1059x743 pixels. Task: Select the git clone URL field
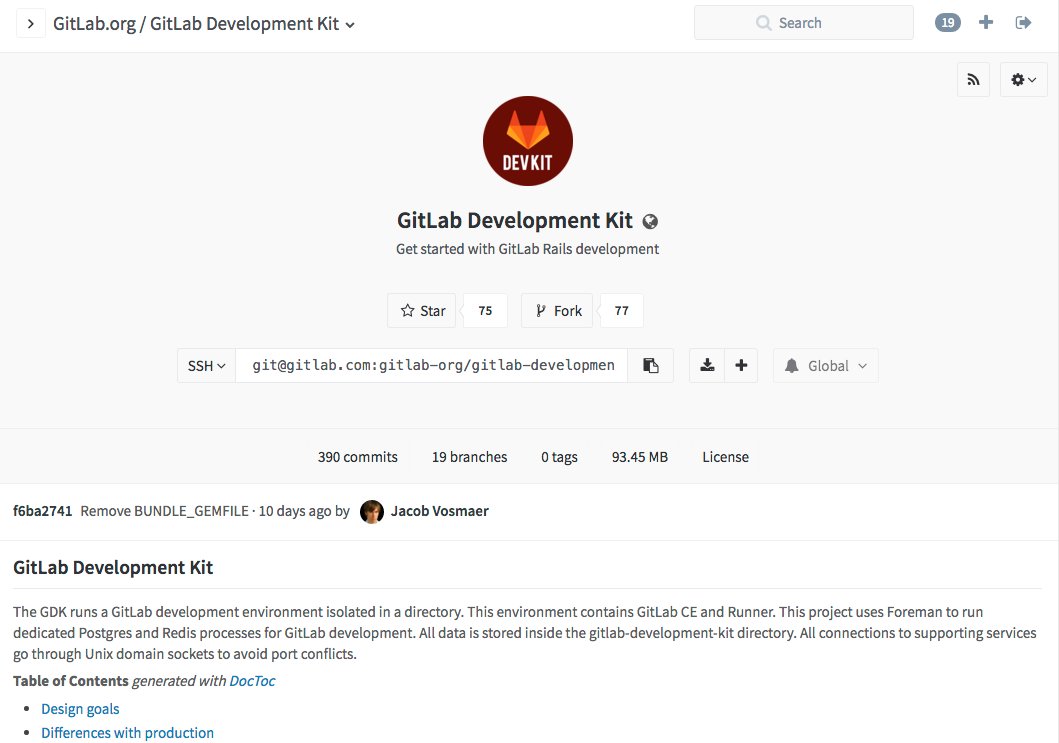432,365
